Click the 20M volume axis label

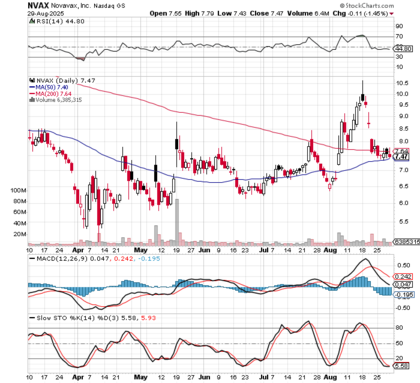(x=20, y=234)
